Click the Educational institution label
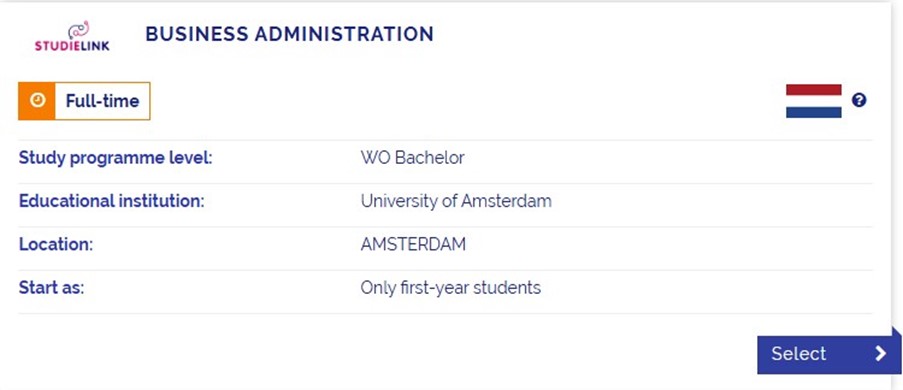 [x=112, y=201]
